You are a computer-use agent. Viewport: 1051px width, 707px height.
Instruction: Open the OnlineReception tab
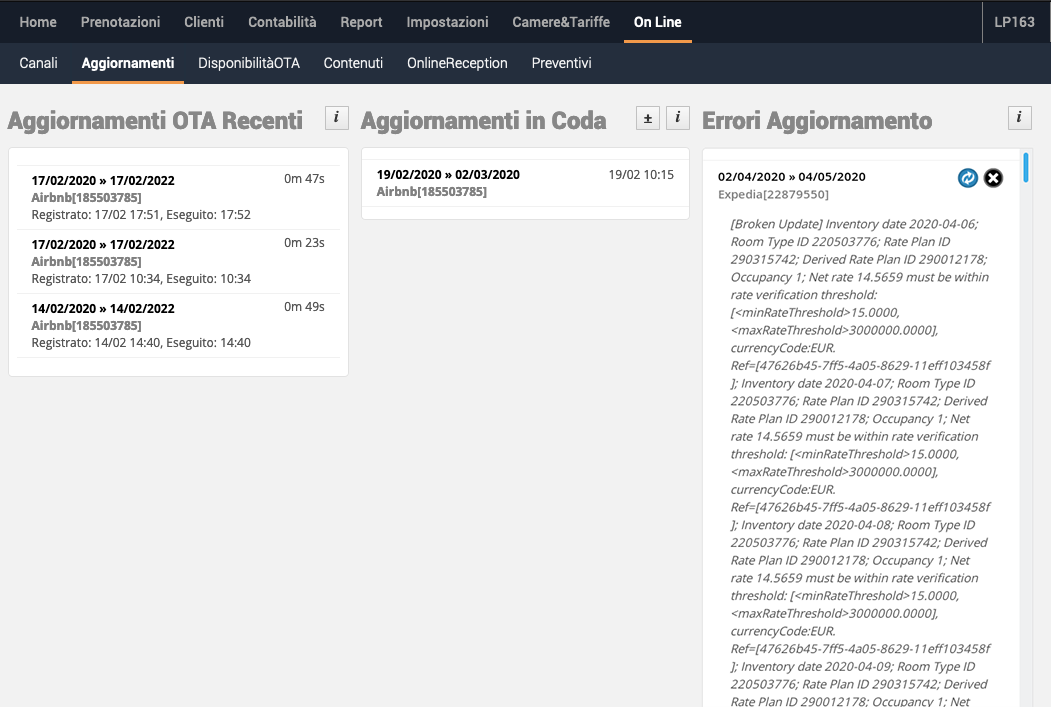457,63
